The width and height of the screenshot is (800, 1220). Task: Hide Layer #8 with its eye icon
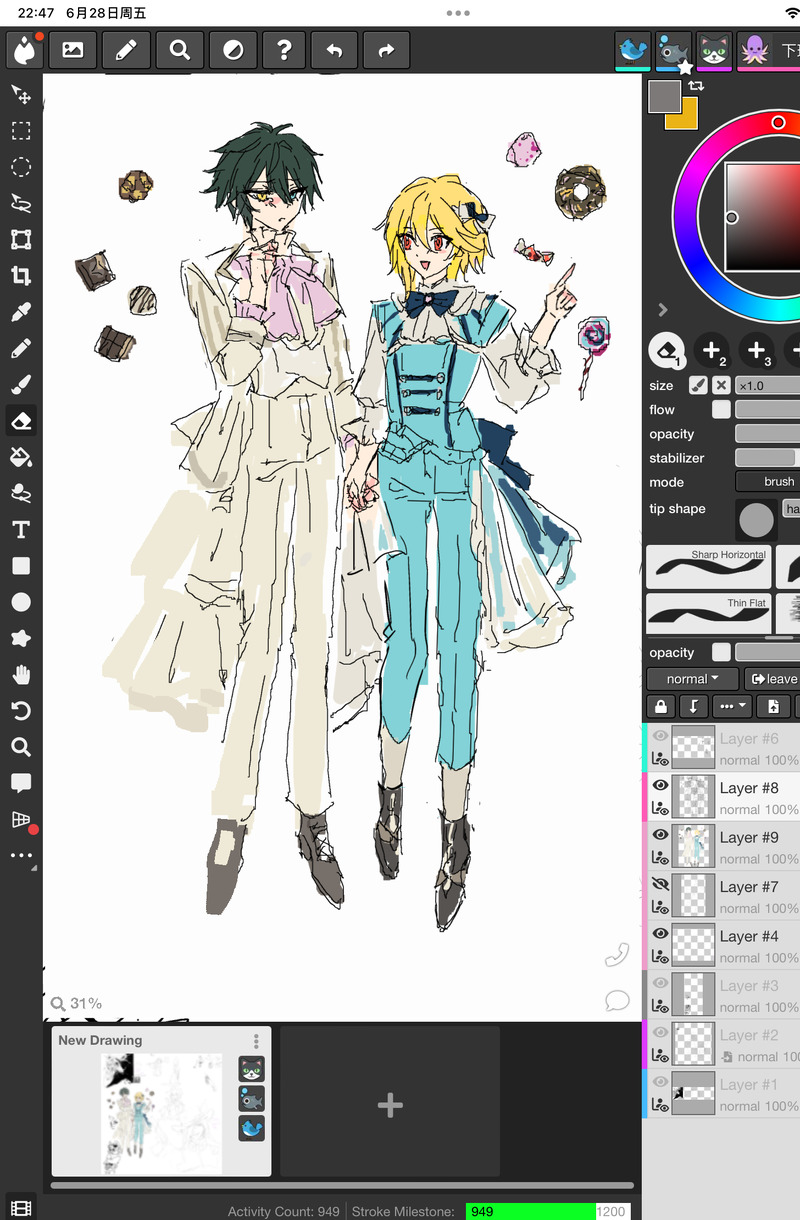pos(661,783)
